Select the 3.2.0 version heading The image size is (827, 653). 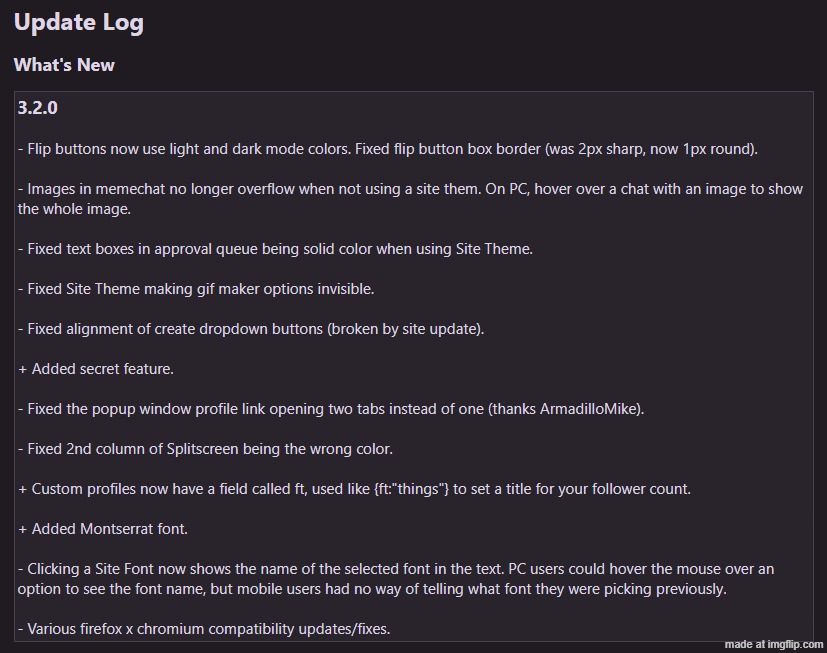[x=38, y=108]
